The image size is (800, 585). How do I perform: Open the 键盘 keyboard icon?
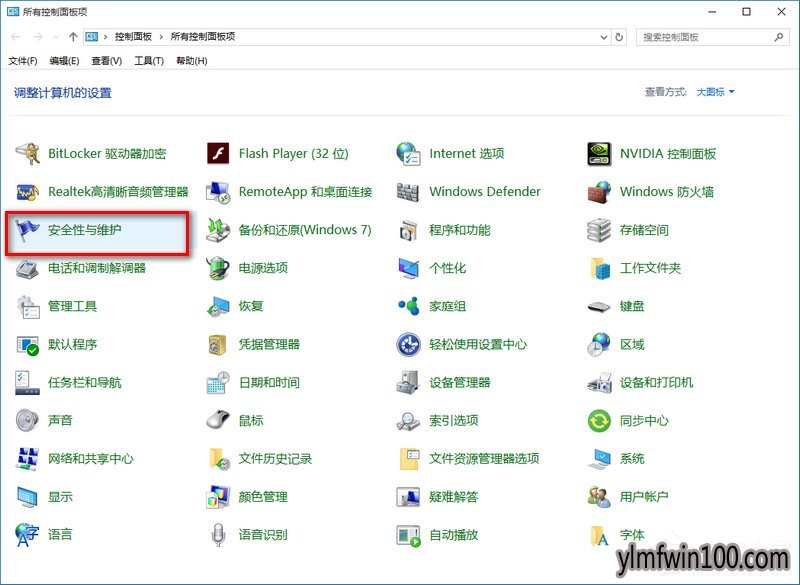pyautogui.click(x=599, y=307)
